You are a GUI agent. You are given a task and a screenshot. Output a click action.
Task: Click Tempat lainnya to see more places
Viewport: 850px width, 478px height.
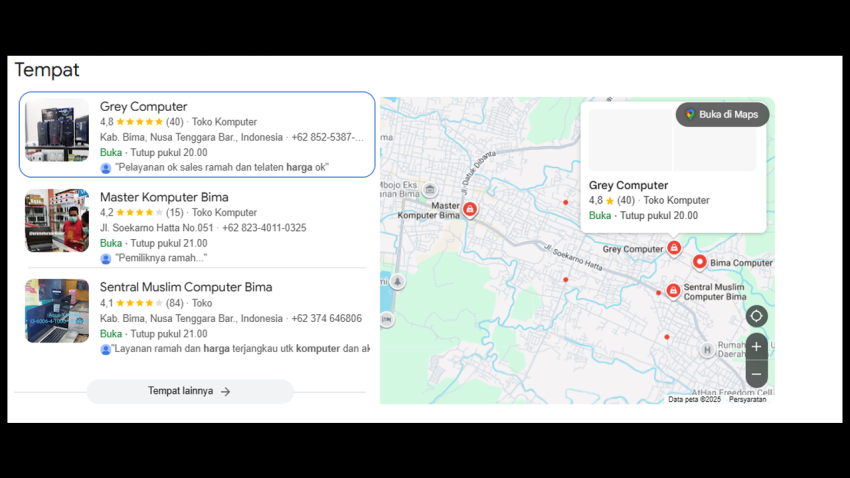point(190,391)
